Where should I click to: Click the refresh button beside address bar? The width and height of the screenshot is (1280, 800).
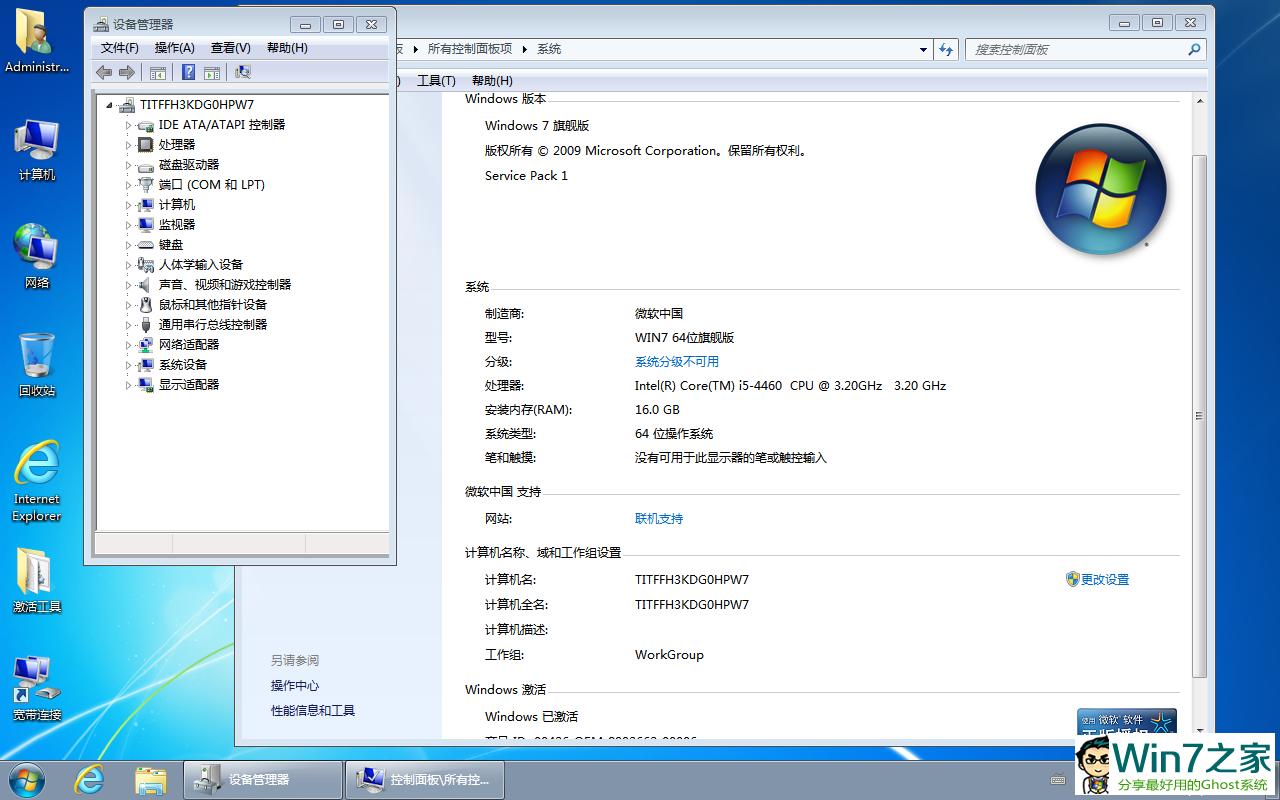946,49
